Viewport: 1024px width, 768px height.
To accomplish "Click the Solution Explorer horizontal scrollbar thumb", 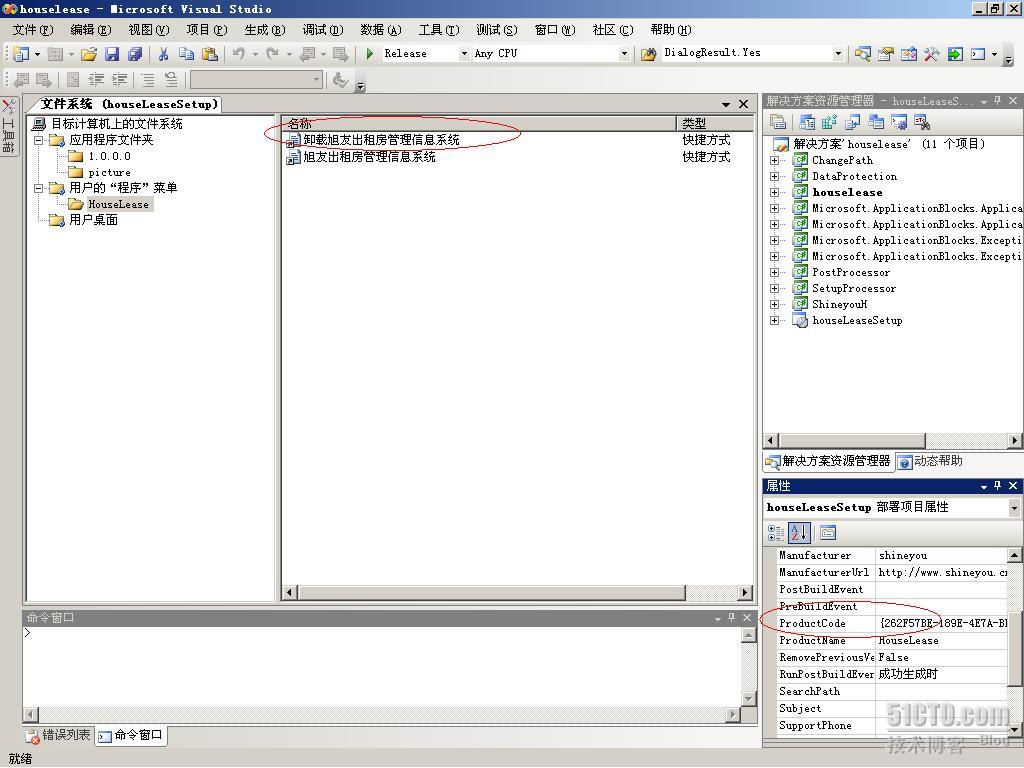I will [x=852, y=441].
